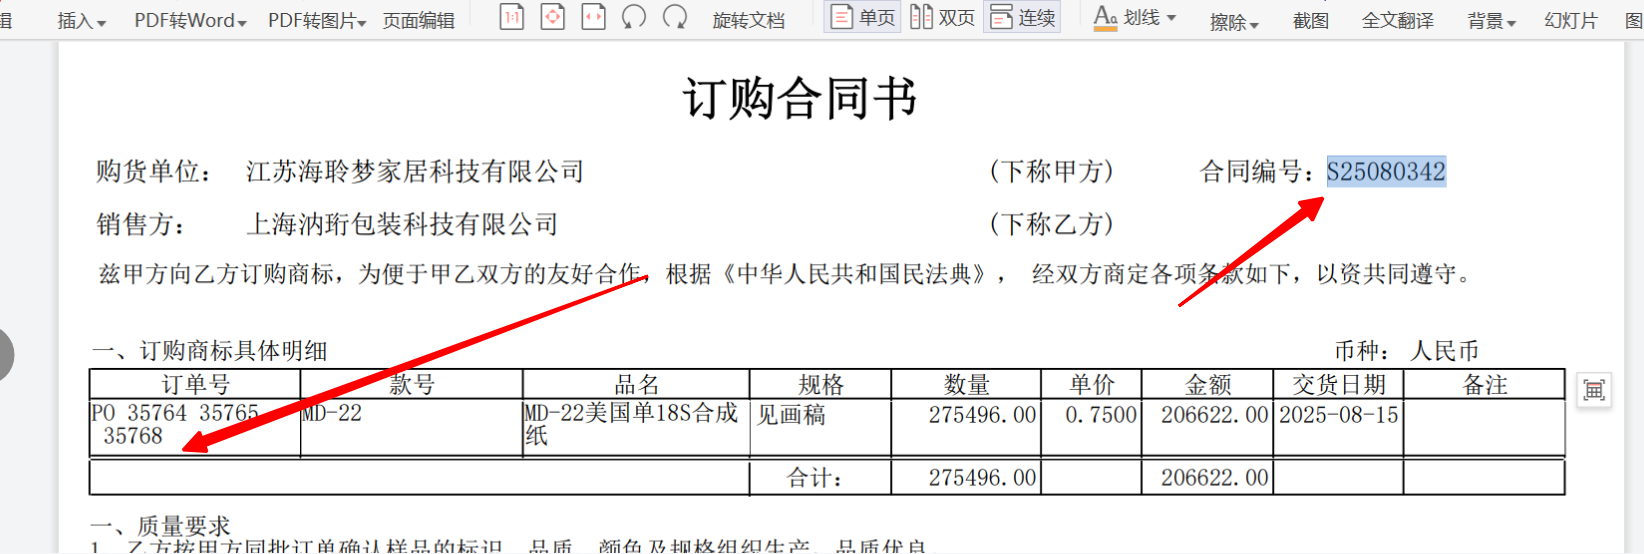Viewport: 1644px width, 554px height.
Task: Switch to single page 单页 view
Action: [x=863, y=18]
